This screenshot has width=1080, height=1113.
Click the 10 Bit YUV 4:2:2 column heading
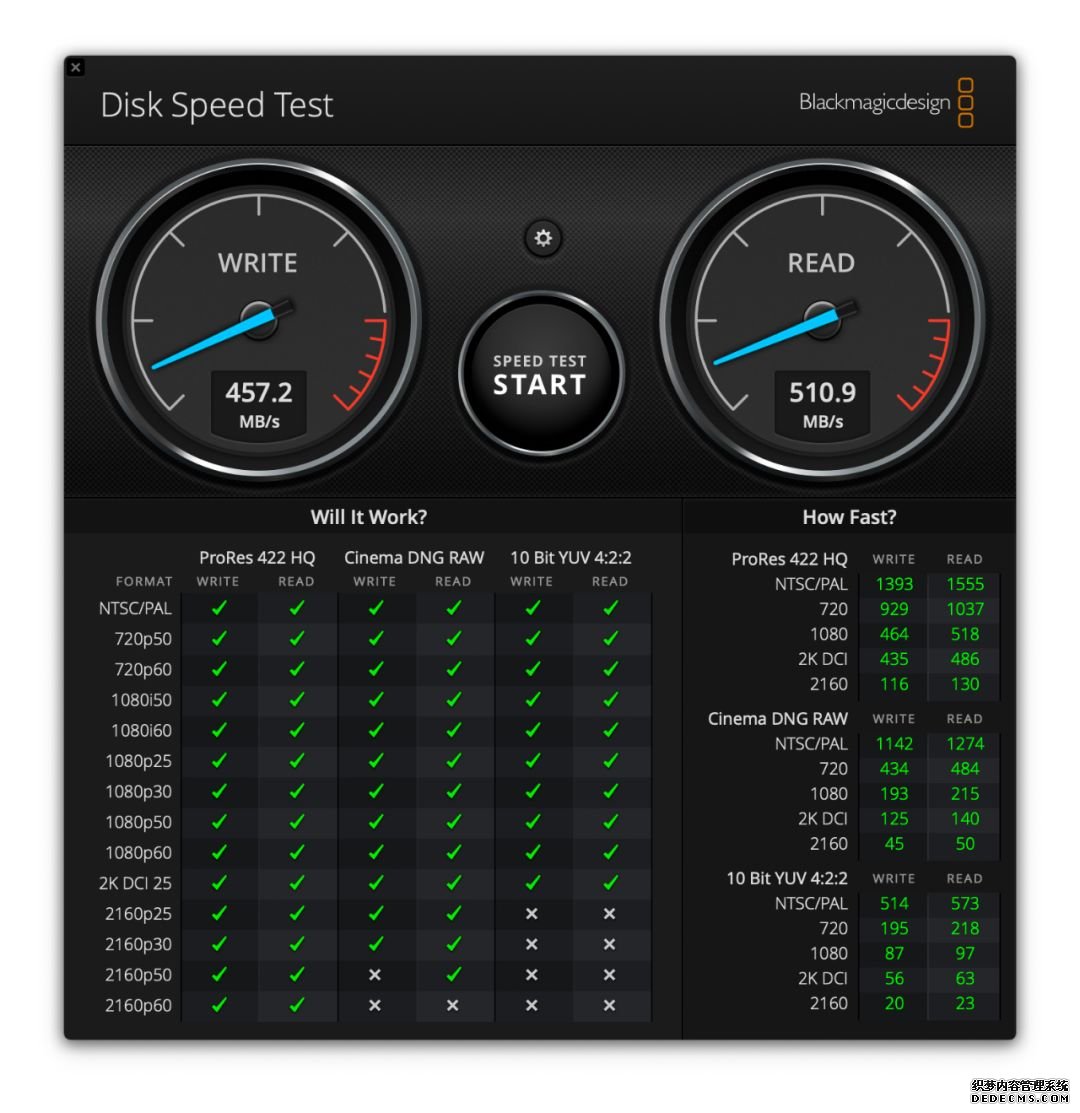click(571, 558)
